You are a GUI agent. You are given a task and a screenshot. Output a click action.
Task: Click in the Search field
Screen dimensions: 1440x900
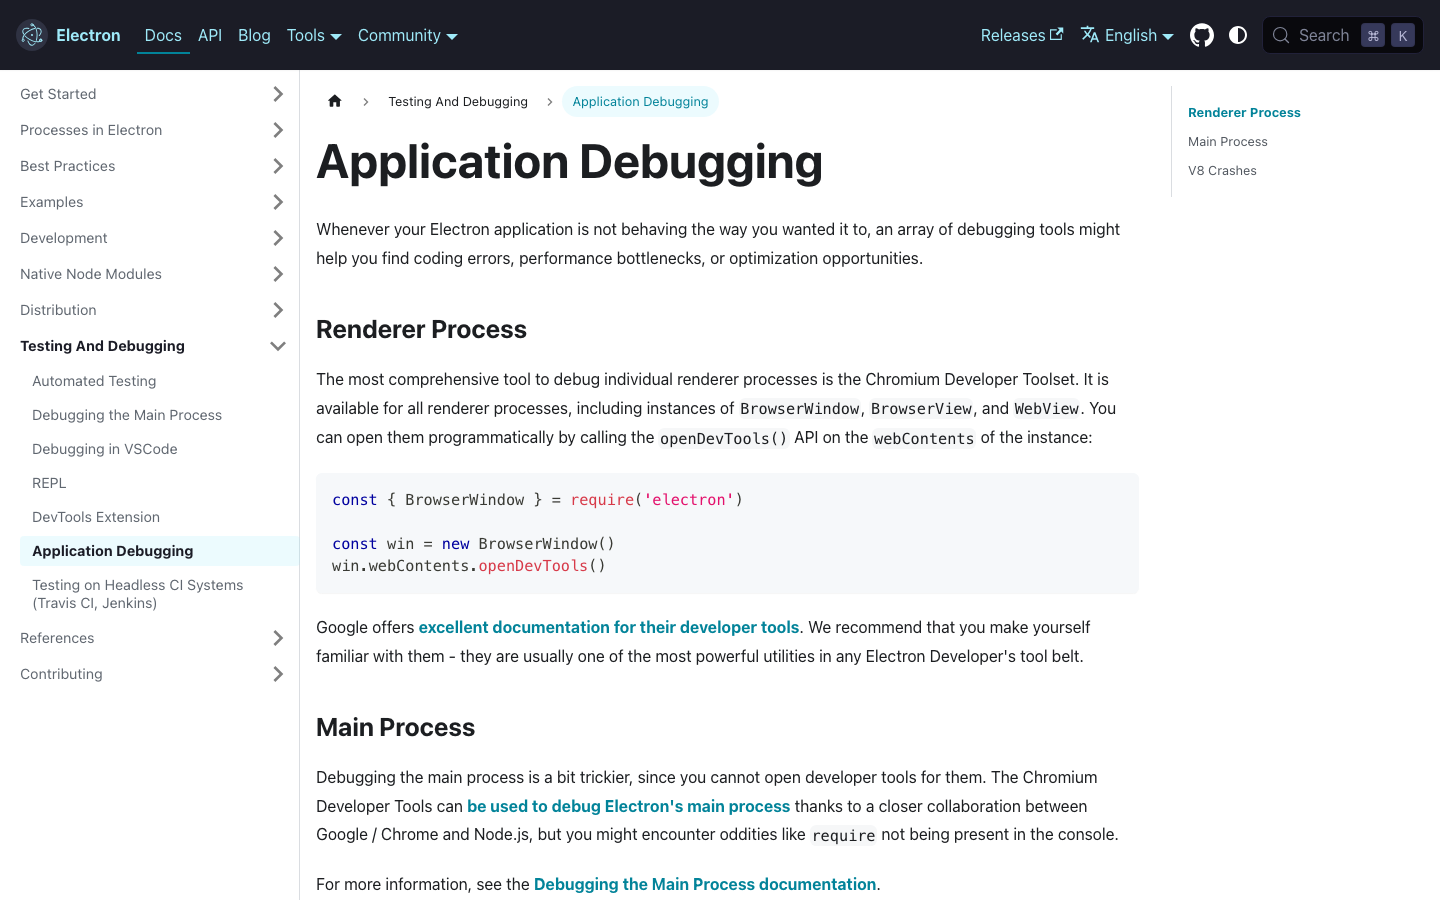point(1342,35)
